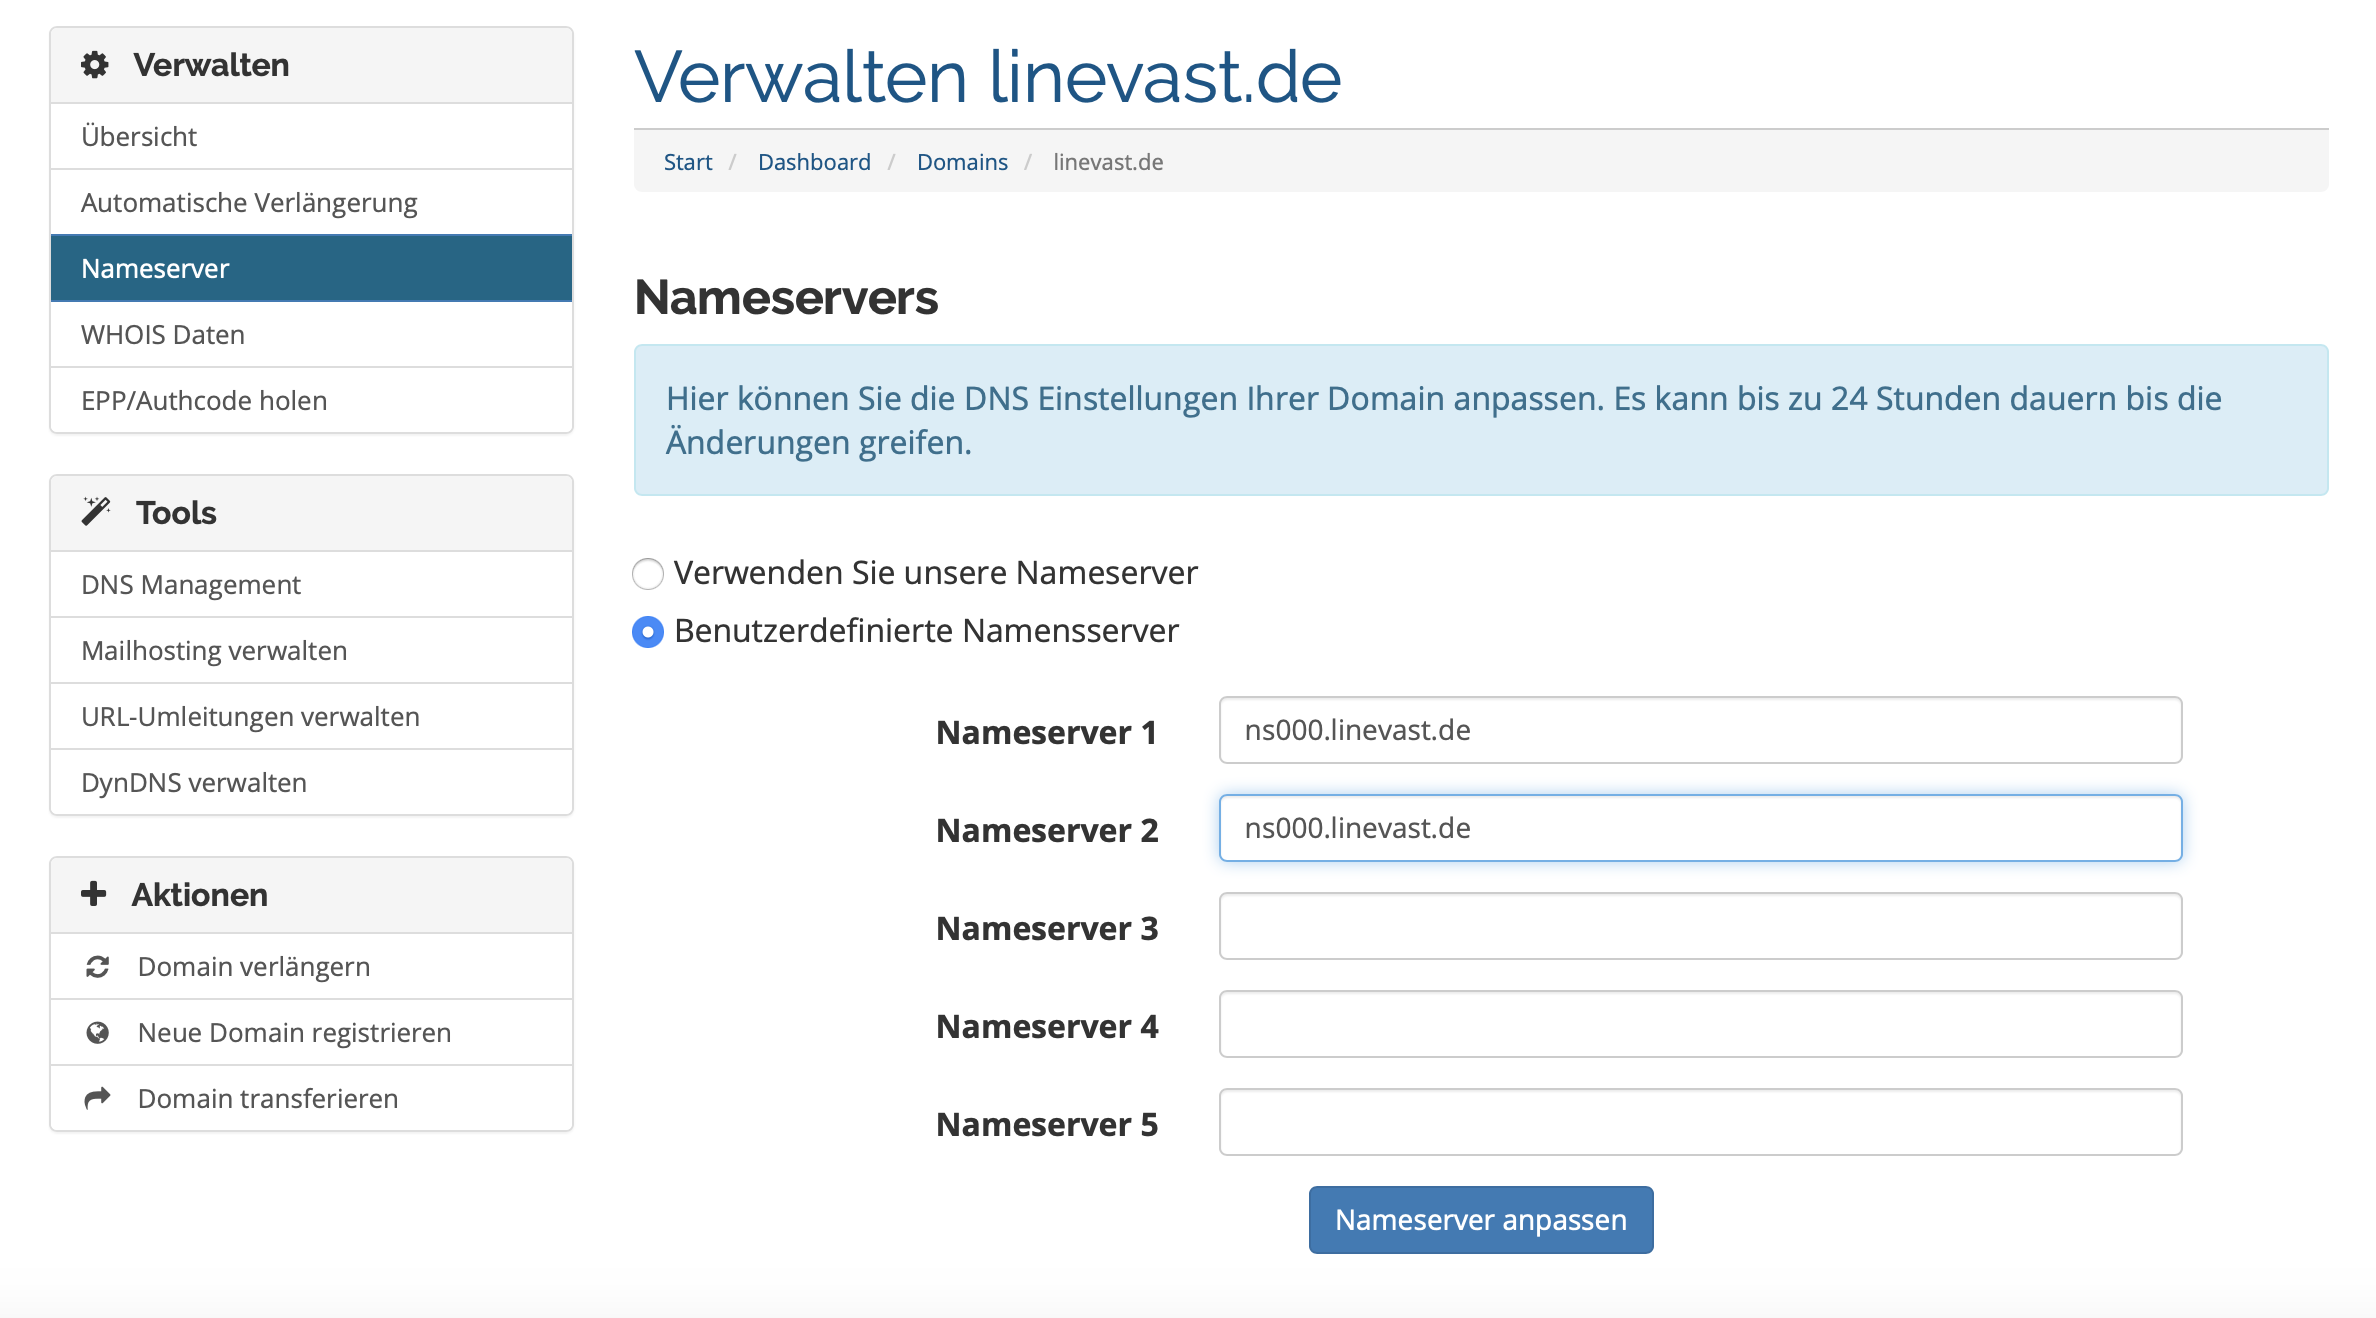
Task: Click the globe icon for Neue Domain registrieren
Action: pos(97,1032)
